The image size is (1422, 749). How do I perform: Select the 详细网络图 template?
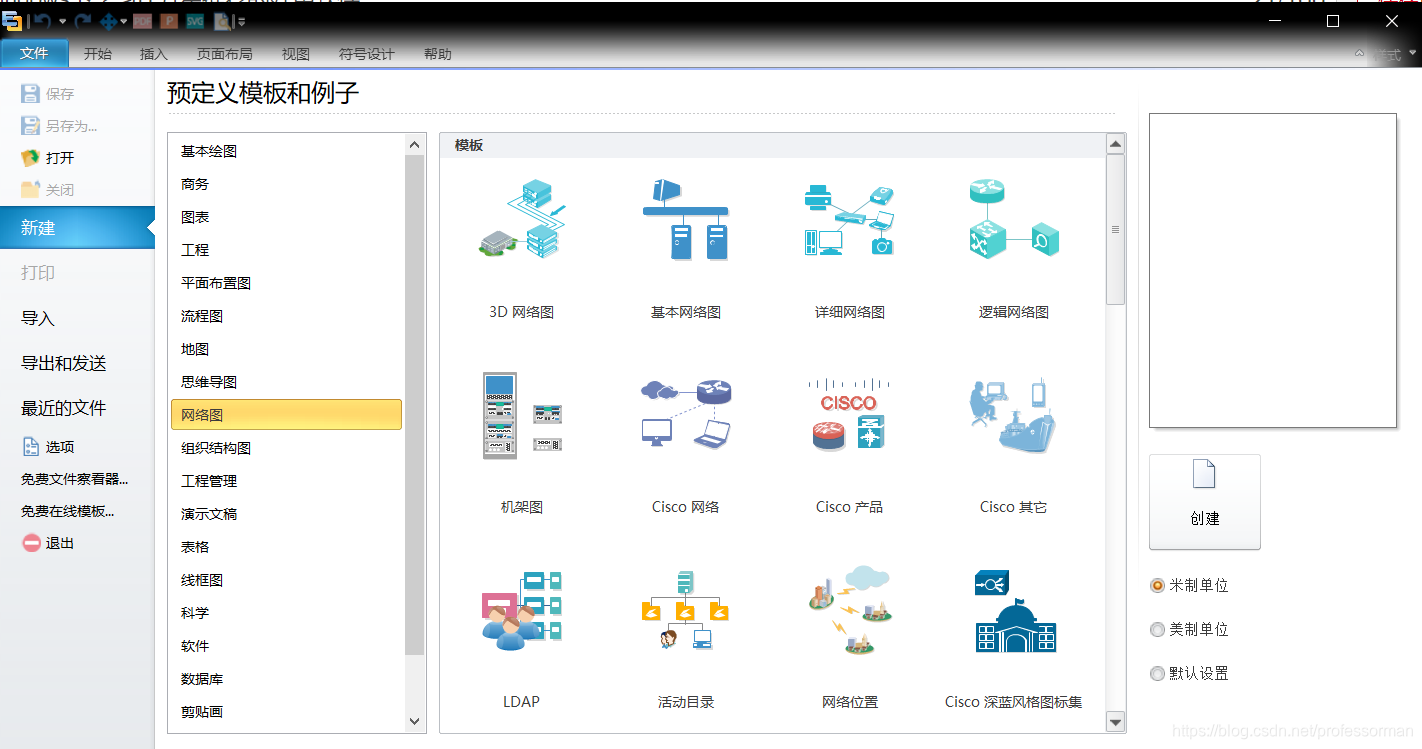click(x=849, y=249)
